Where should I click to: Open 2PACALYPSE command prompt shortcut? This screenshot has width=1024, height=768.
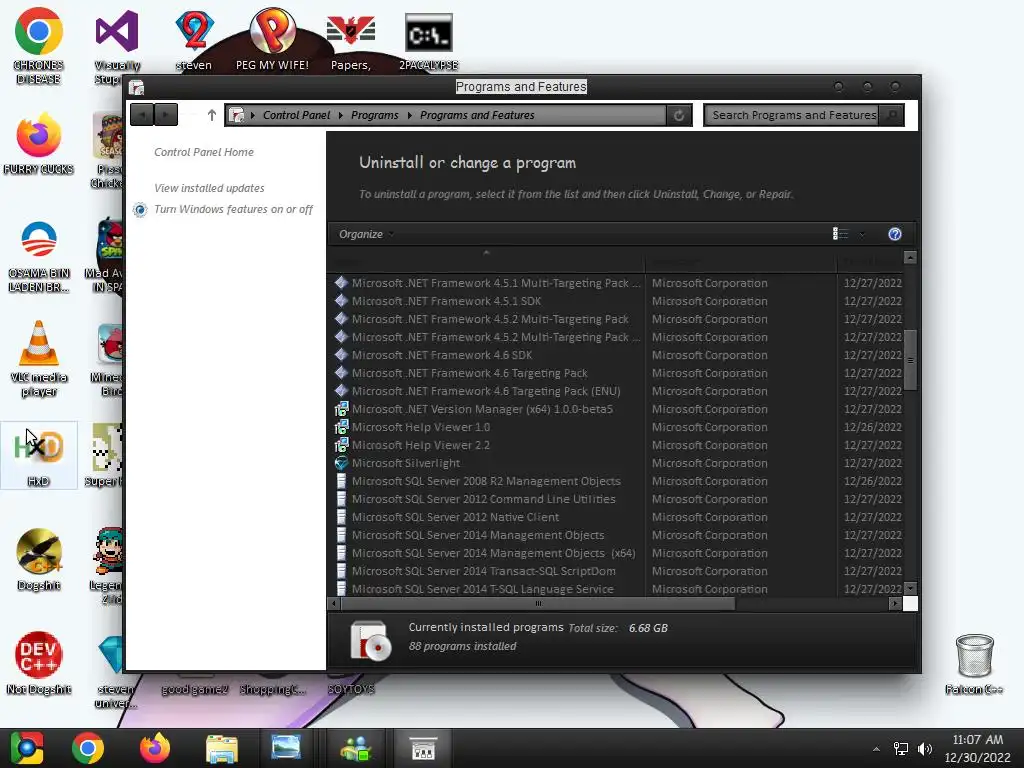tap(428, 42)
